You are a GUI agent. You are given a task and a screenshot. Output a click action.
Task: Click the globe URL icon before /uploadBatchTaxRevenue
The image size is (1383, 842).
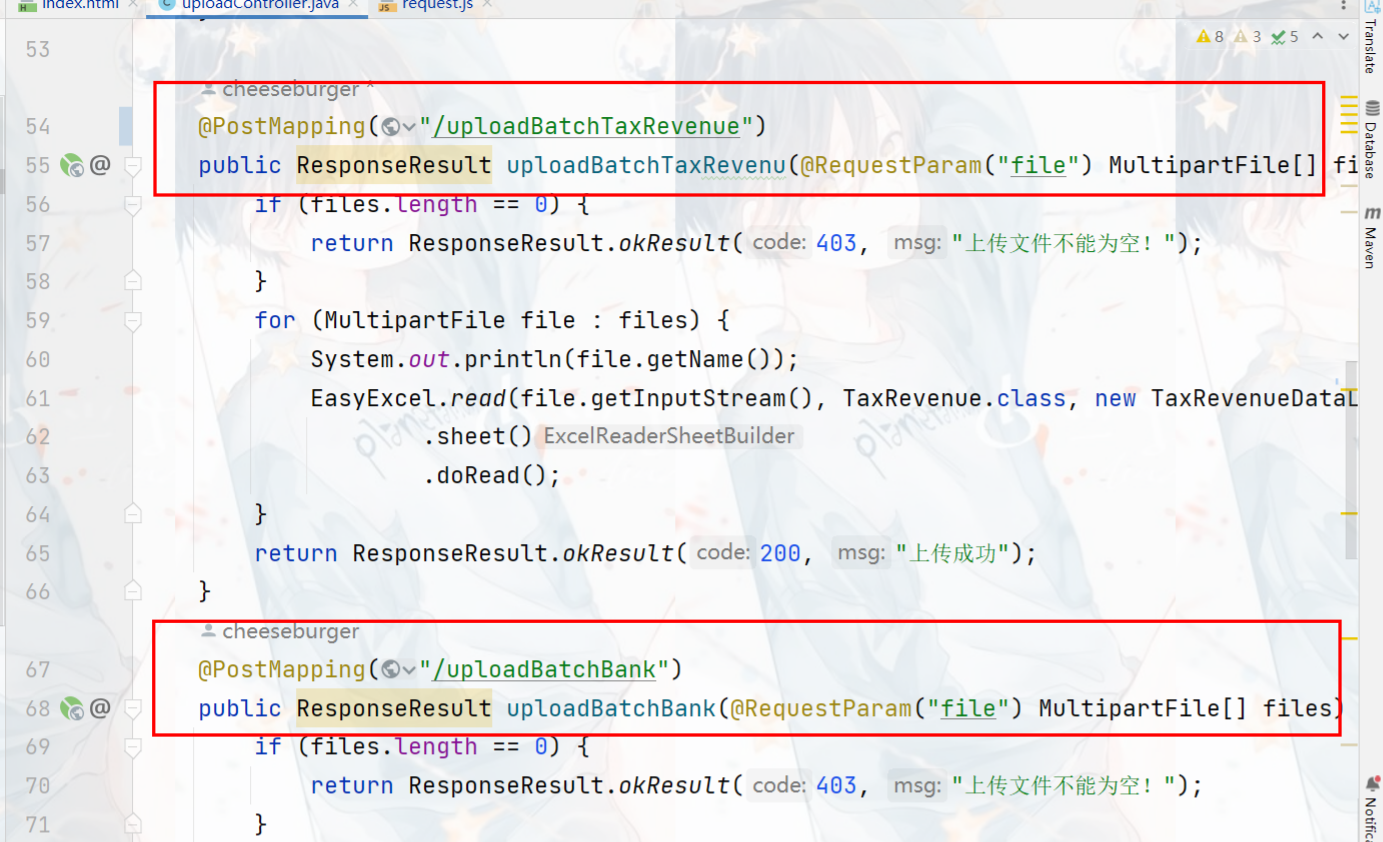tap(391, 126)
